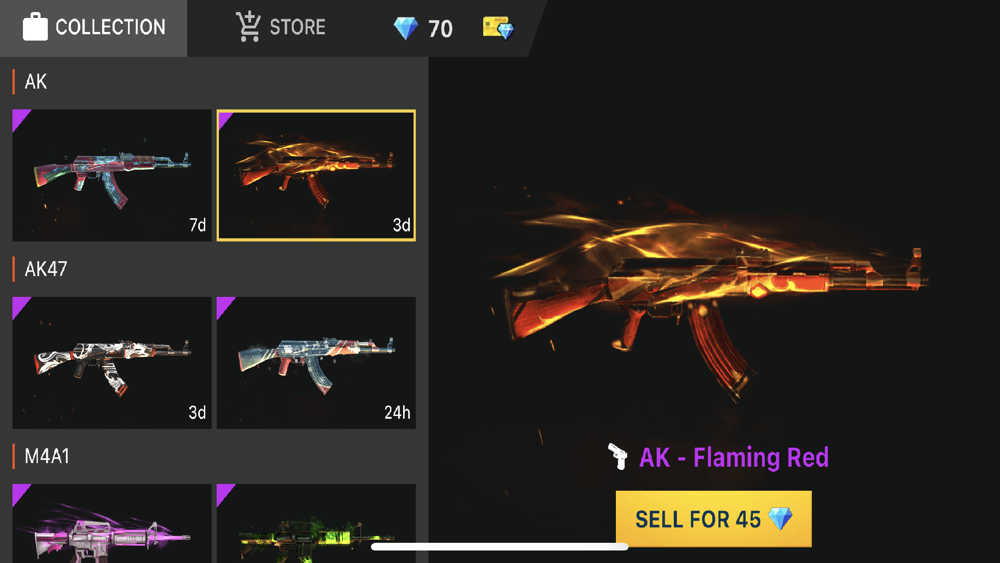Select the green-yellow M4A1 skin

[316, 523]
